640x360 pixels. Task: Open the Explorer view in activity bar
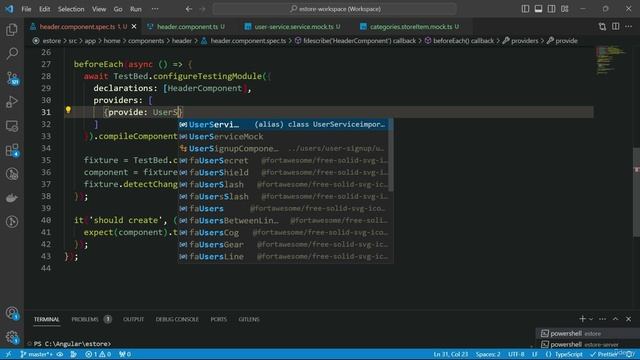tap(12, 29)
